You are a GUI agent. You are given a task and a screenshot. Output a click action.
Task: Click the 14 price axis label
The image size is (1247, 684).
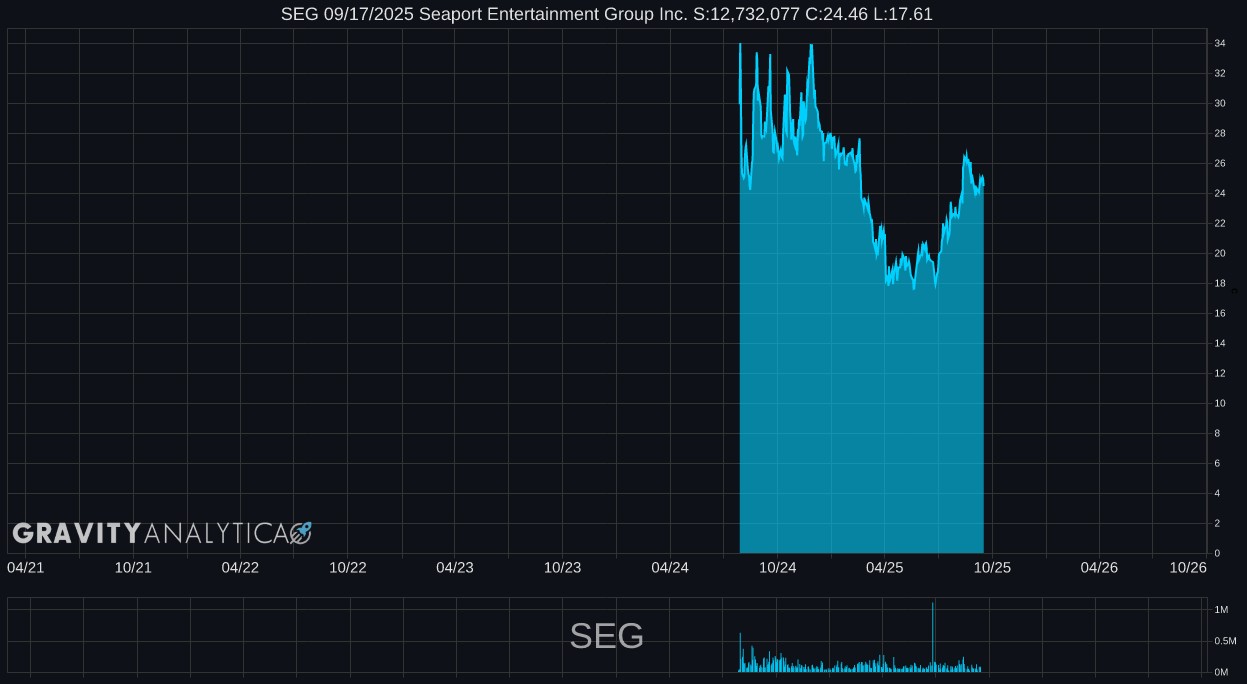tap(1220, 343)
